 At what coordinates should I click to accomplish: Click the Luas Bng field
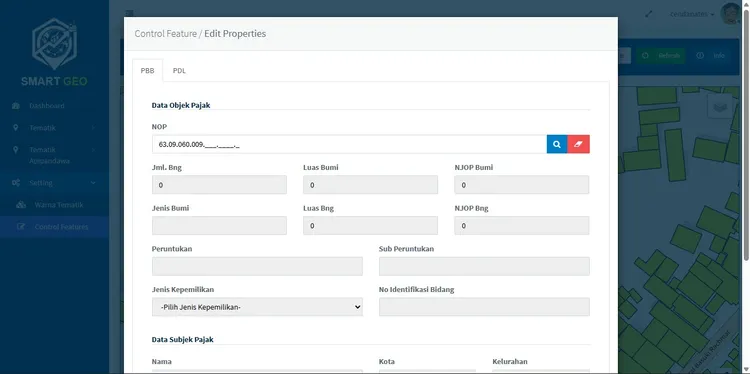[x=370, y=225]
